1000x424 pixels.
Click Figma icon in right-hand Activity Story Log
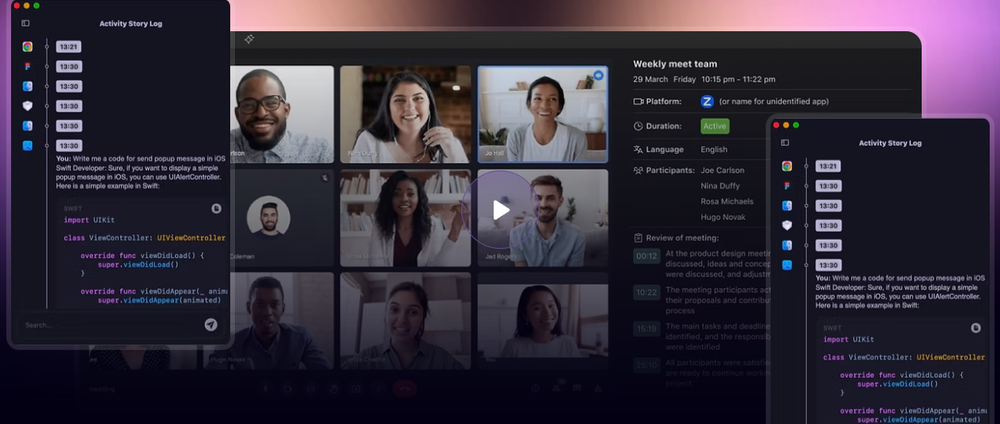coord(787,186)
